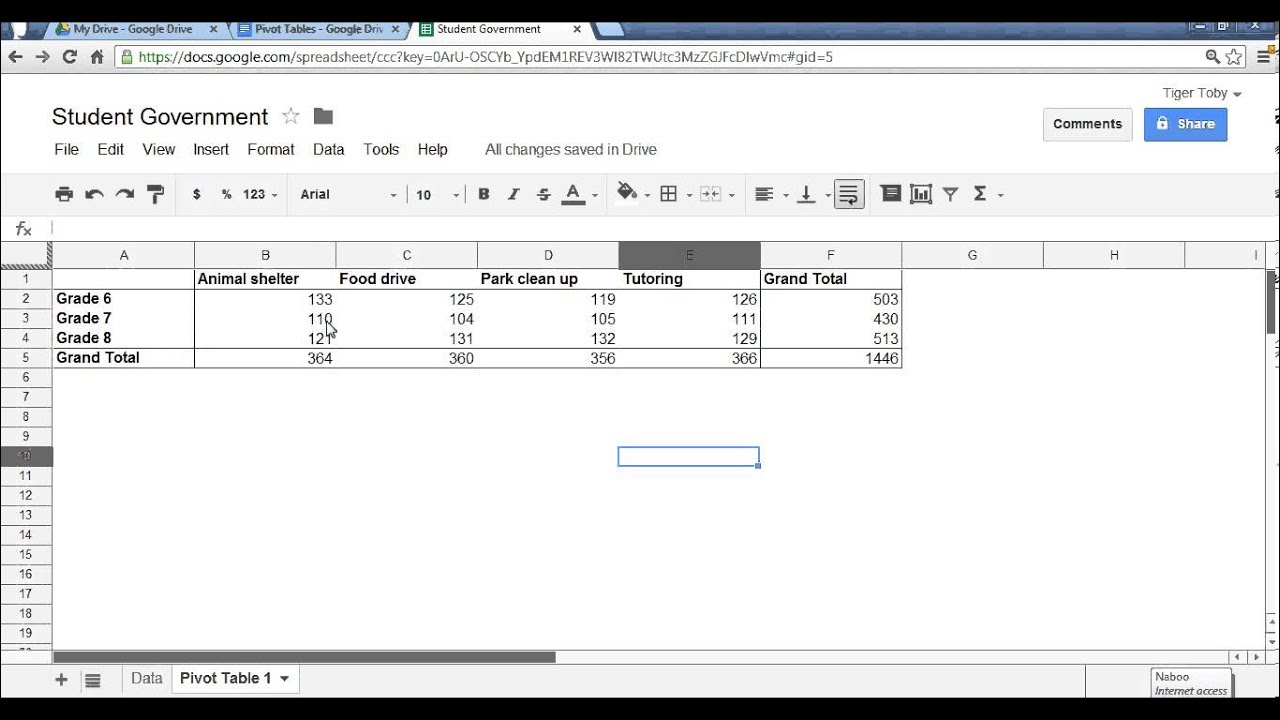Click the Comments button
This screenshot has height=720, width=1280.
tap(1087, 124)
